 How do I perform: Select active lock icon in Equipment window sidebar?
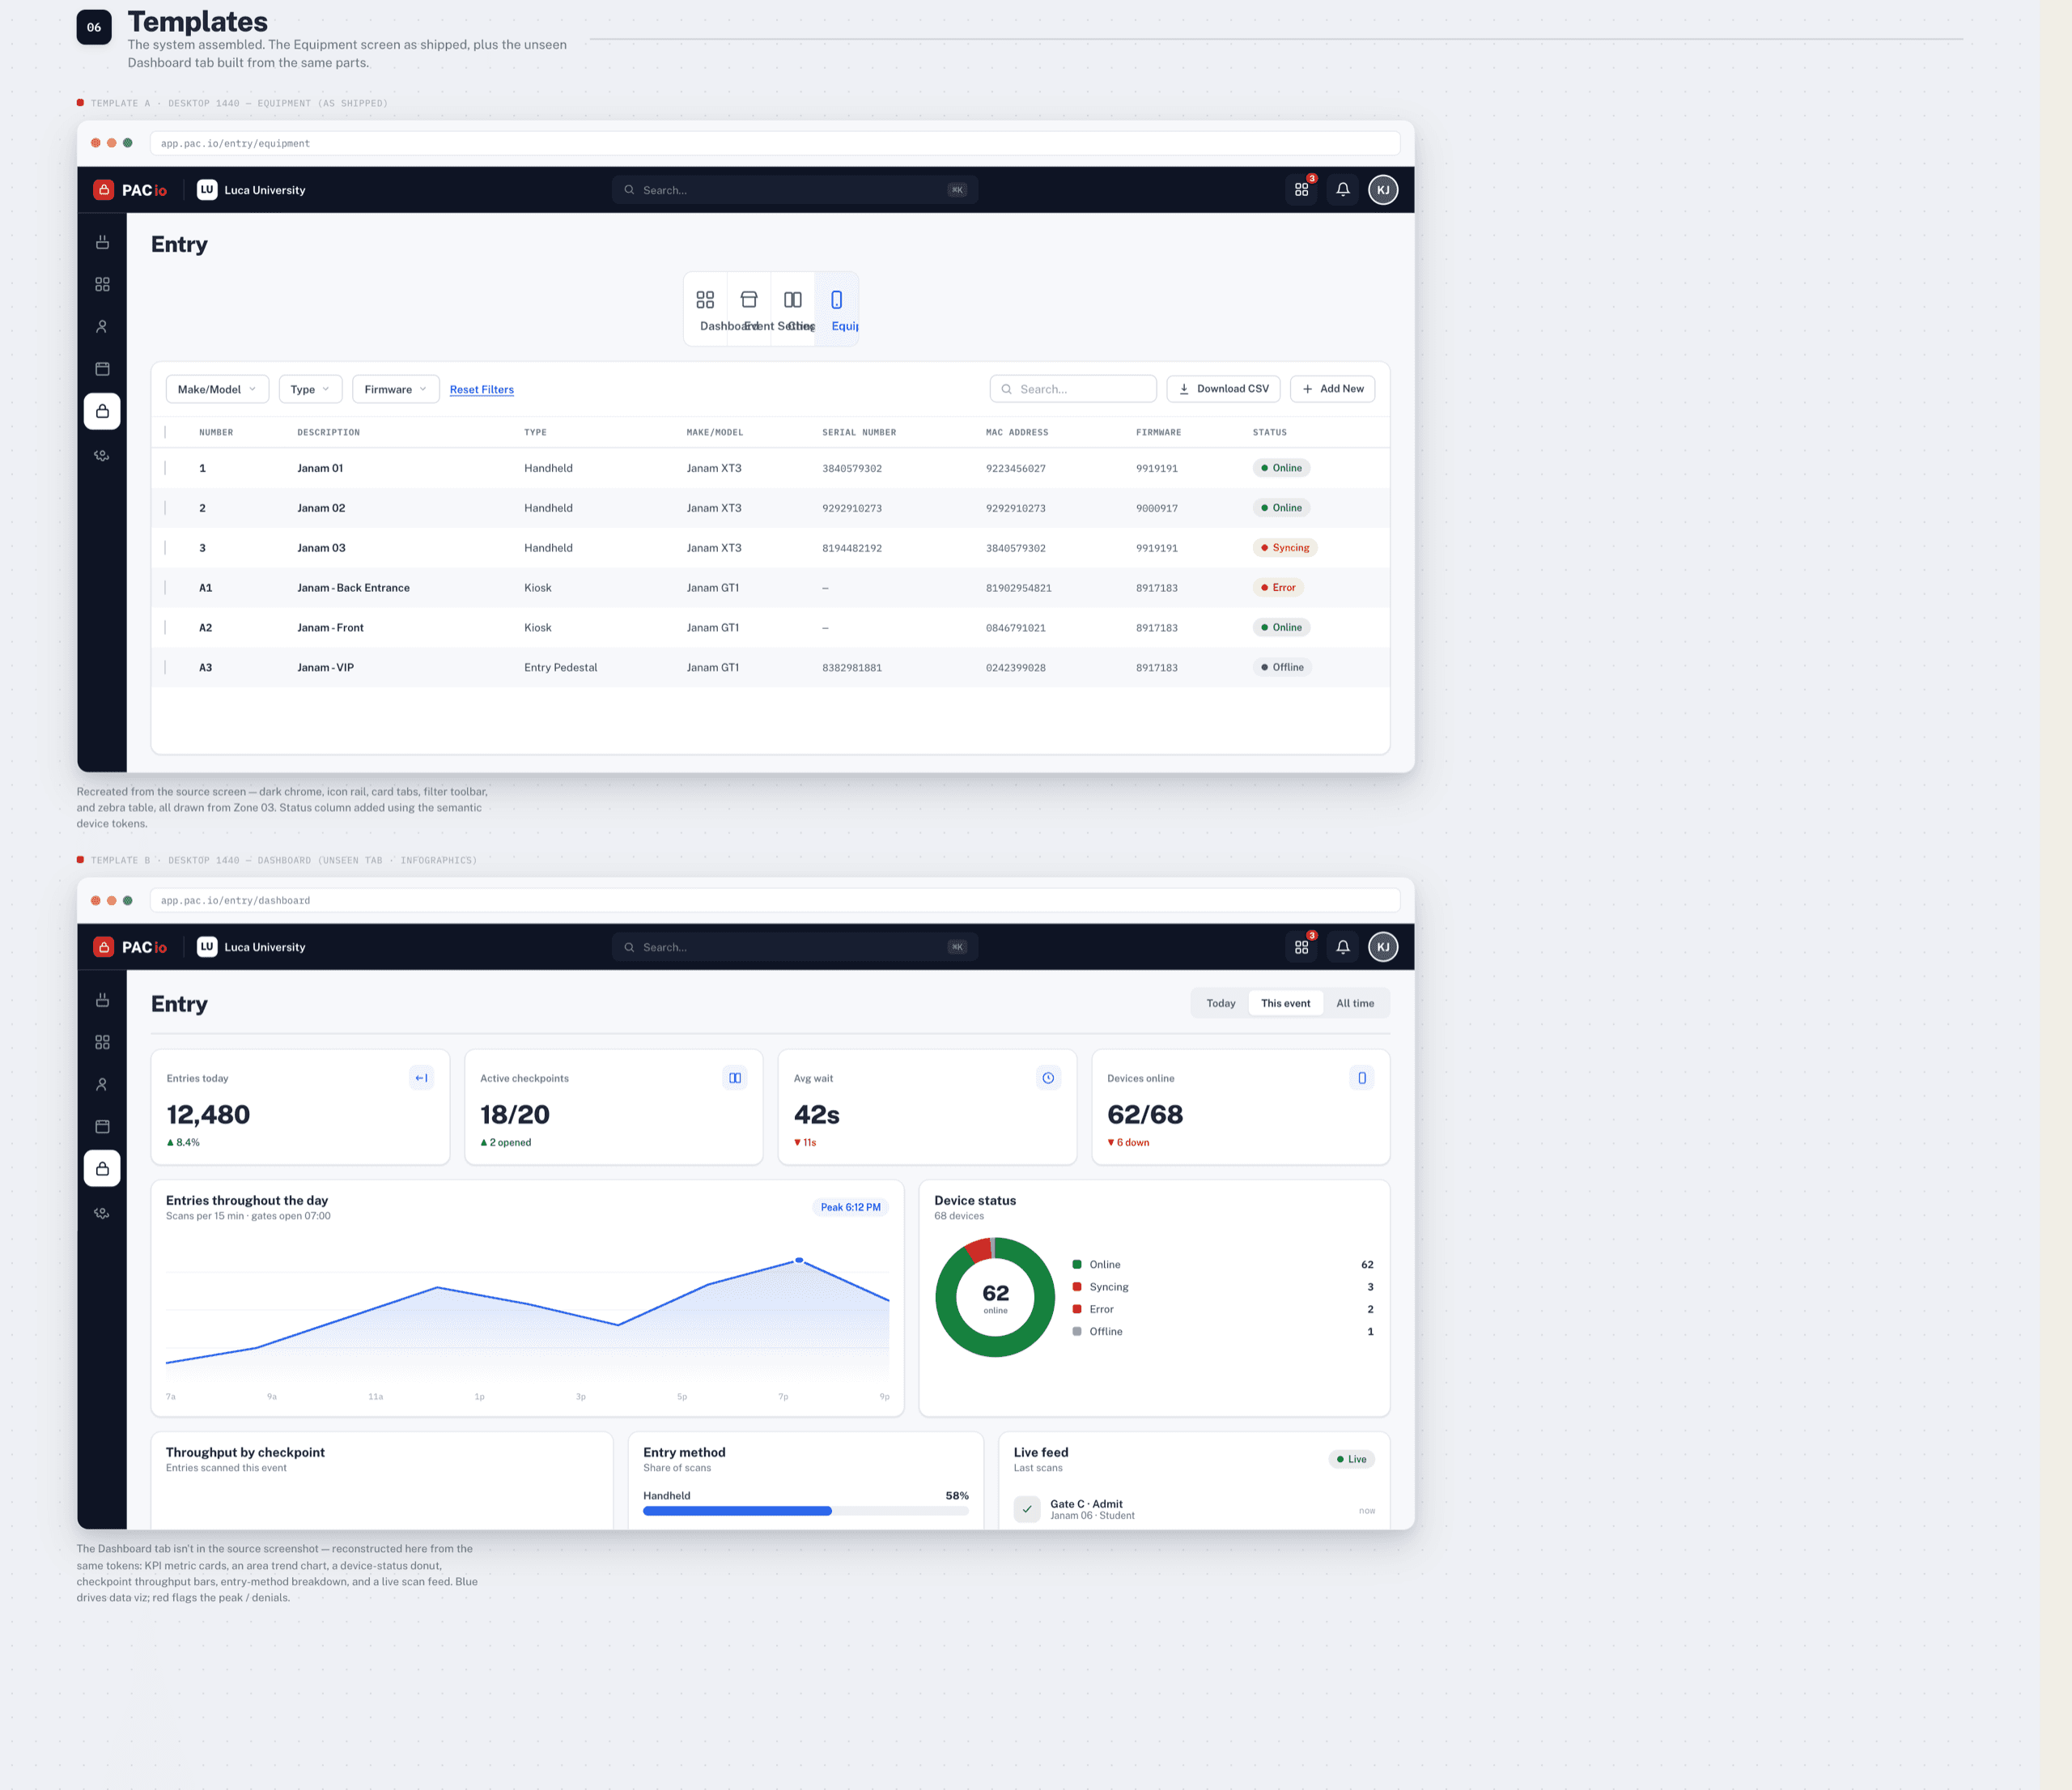tap(102, 411)
